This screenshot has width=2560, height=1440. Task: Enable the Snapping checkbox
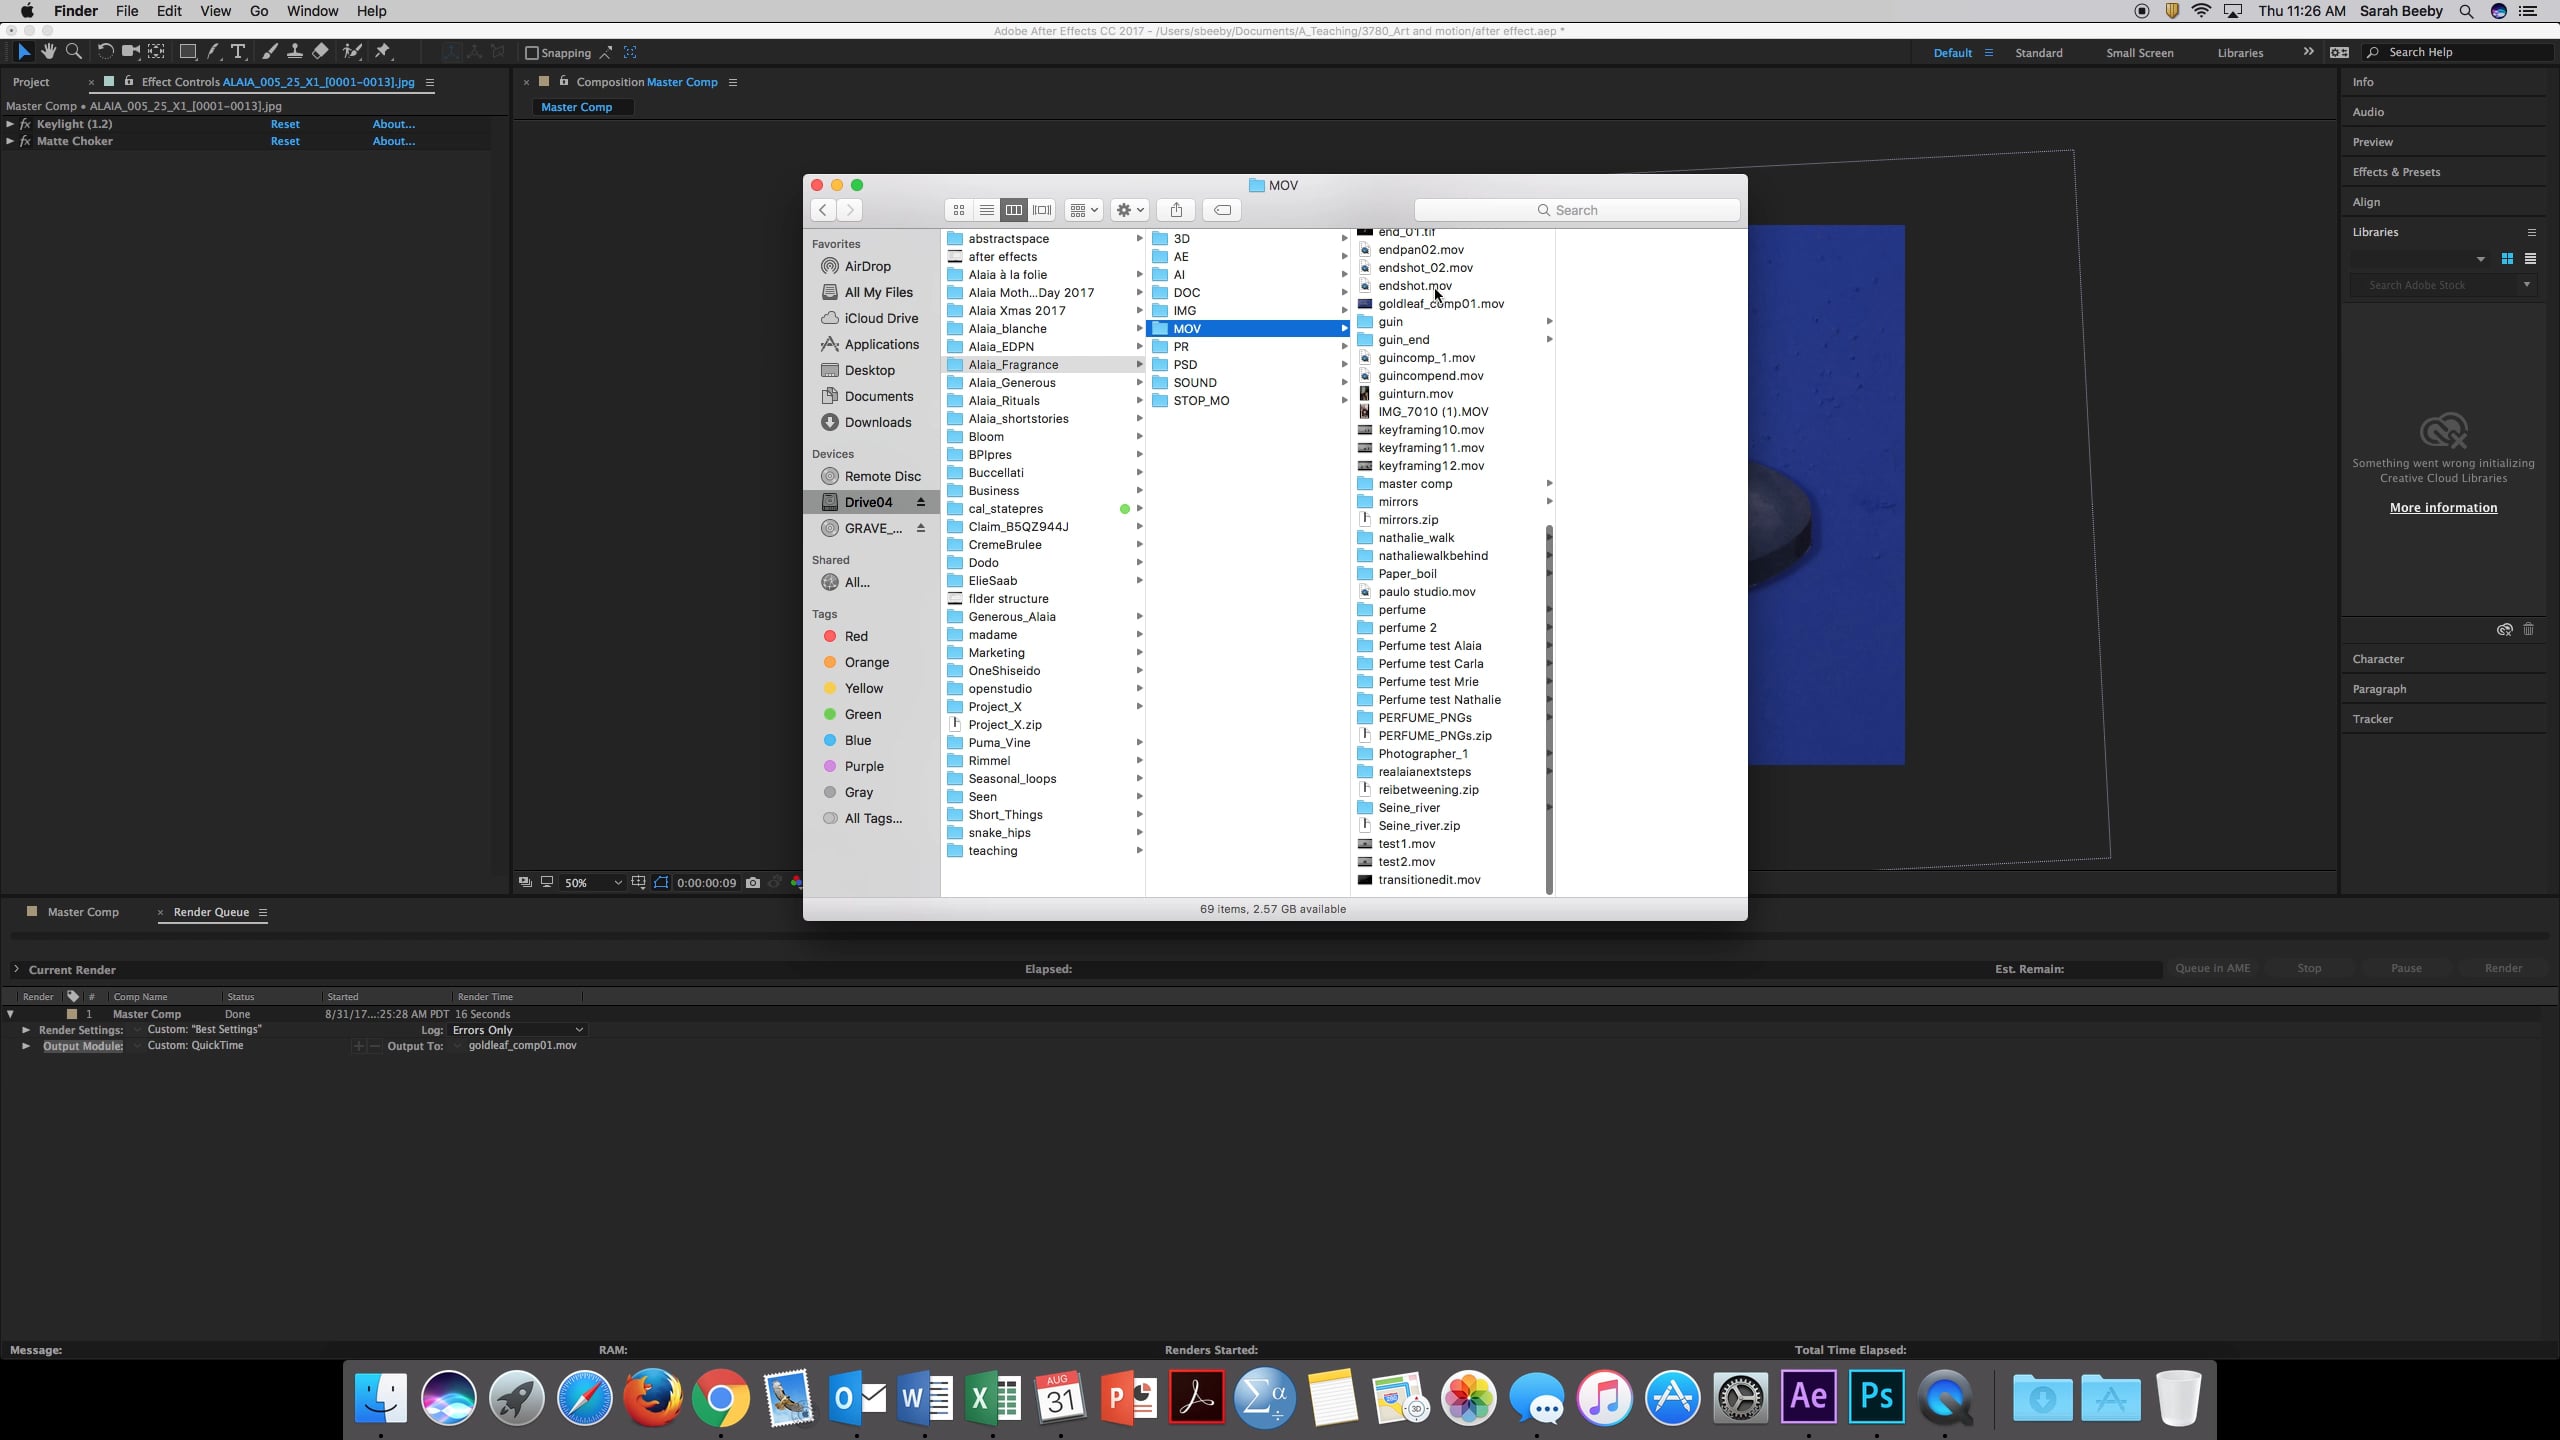pos(532,53)
